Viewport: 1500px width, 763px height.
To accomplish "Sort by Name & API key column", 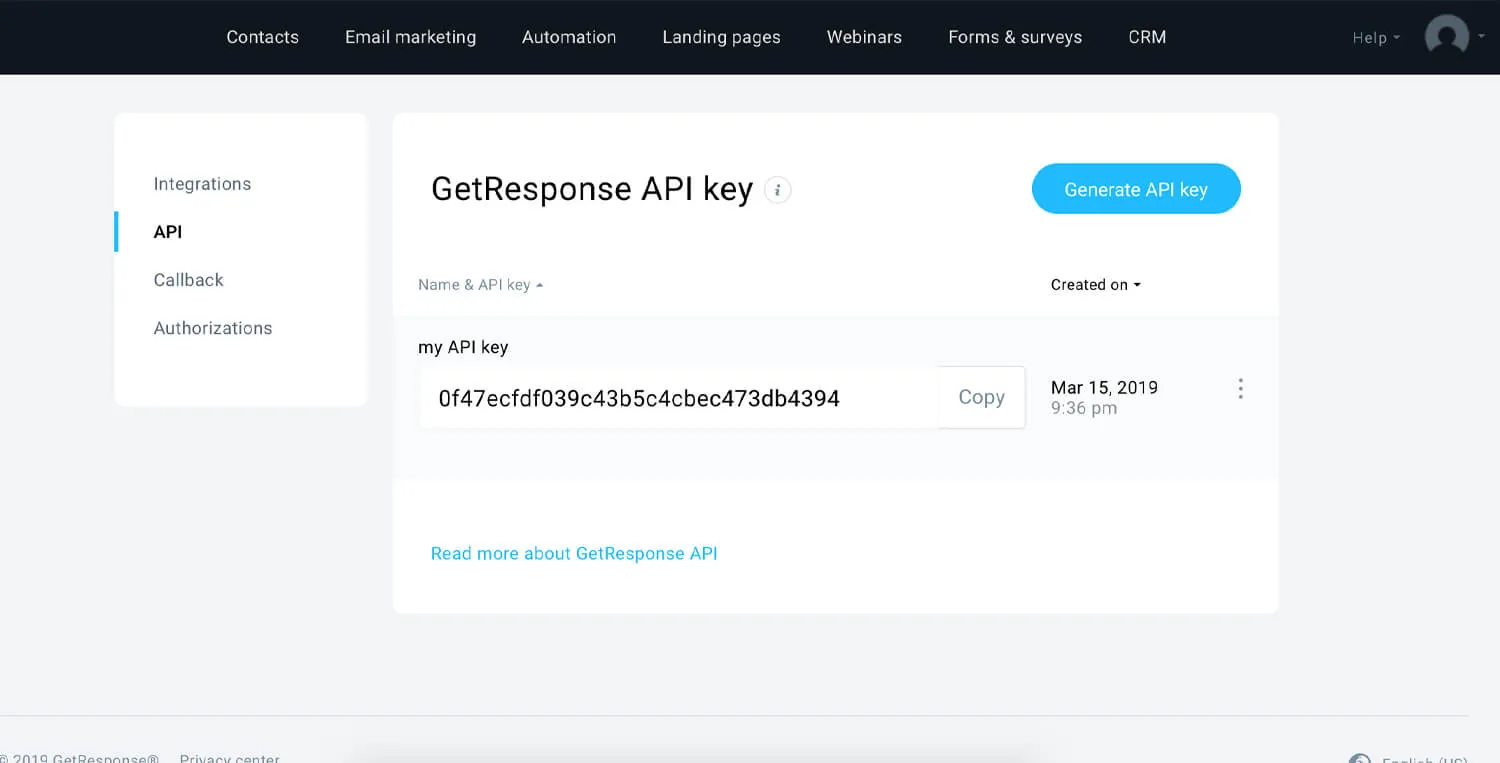I will click(480, 285).
